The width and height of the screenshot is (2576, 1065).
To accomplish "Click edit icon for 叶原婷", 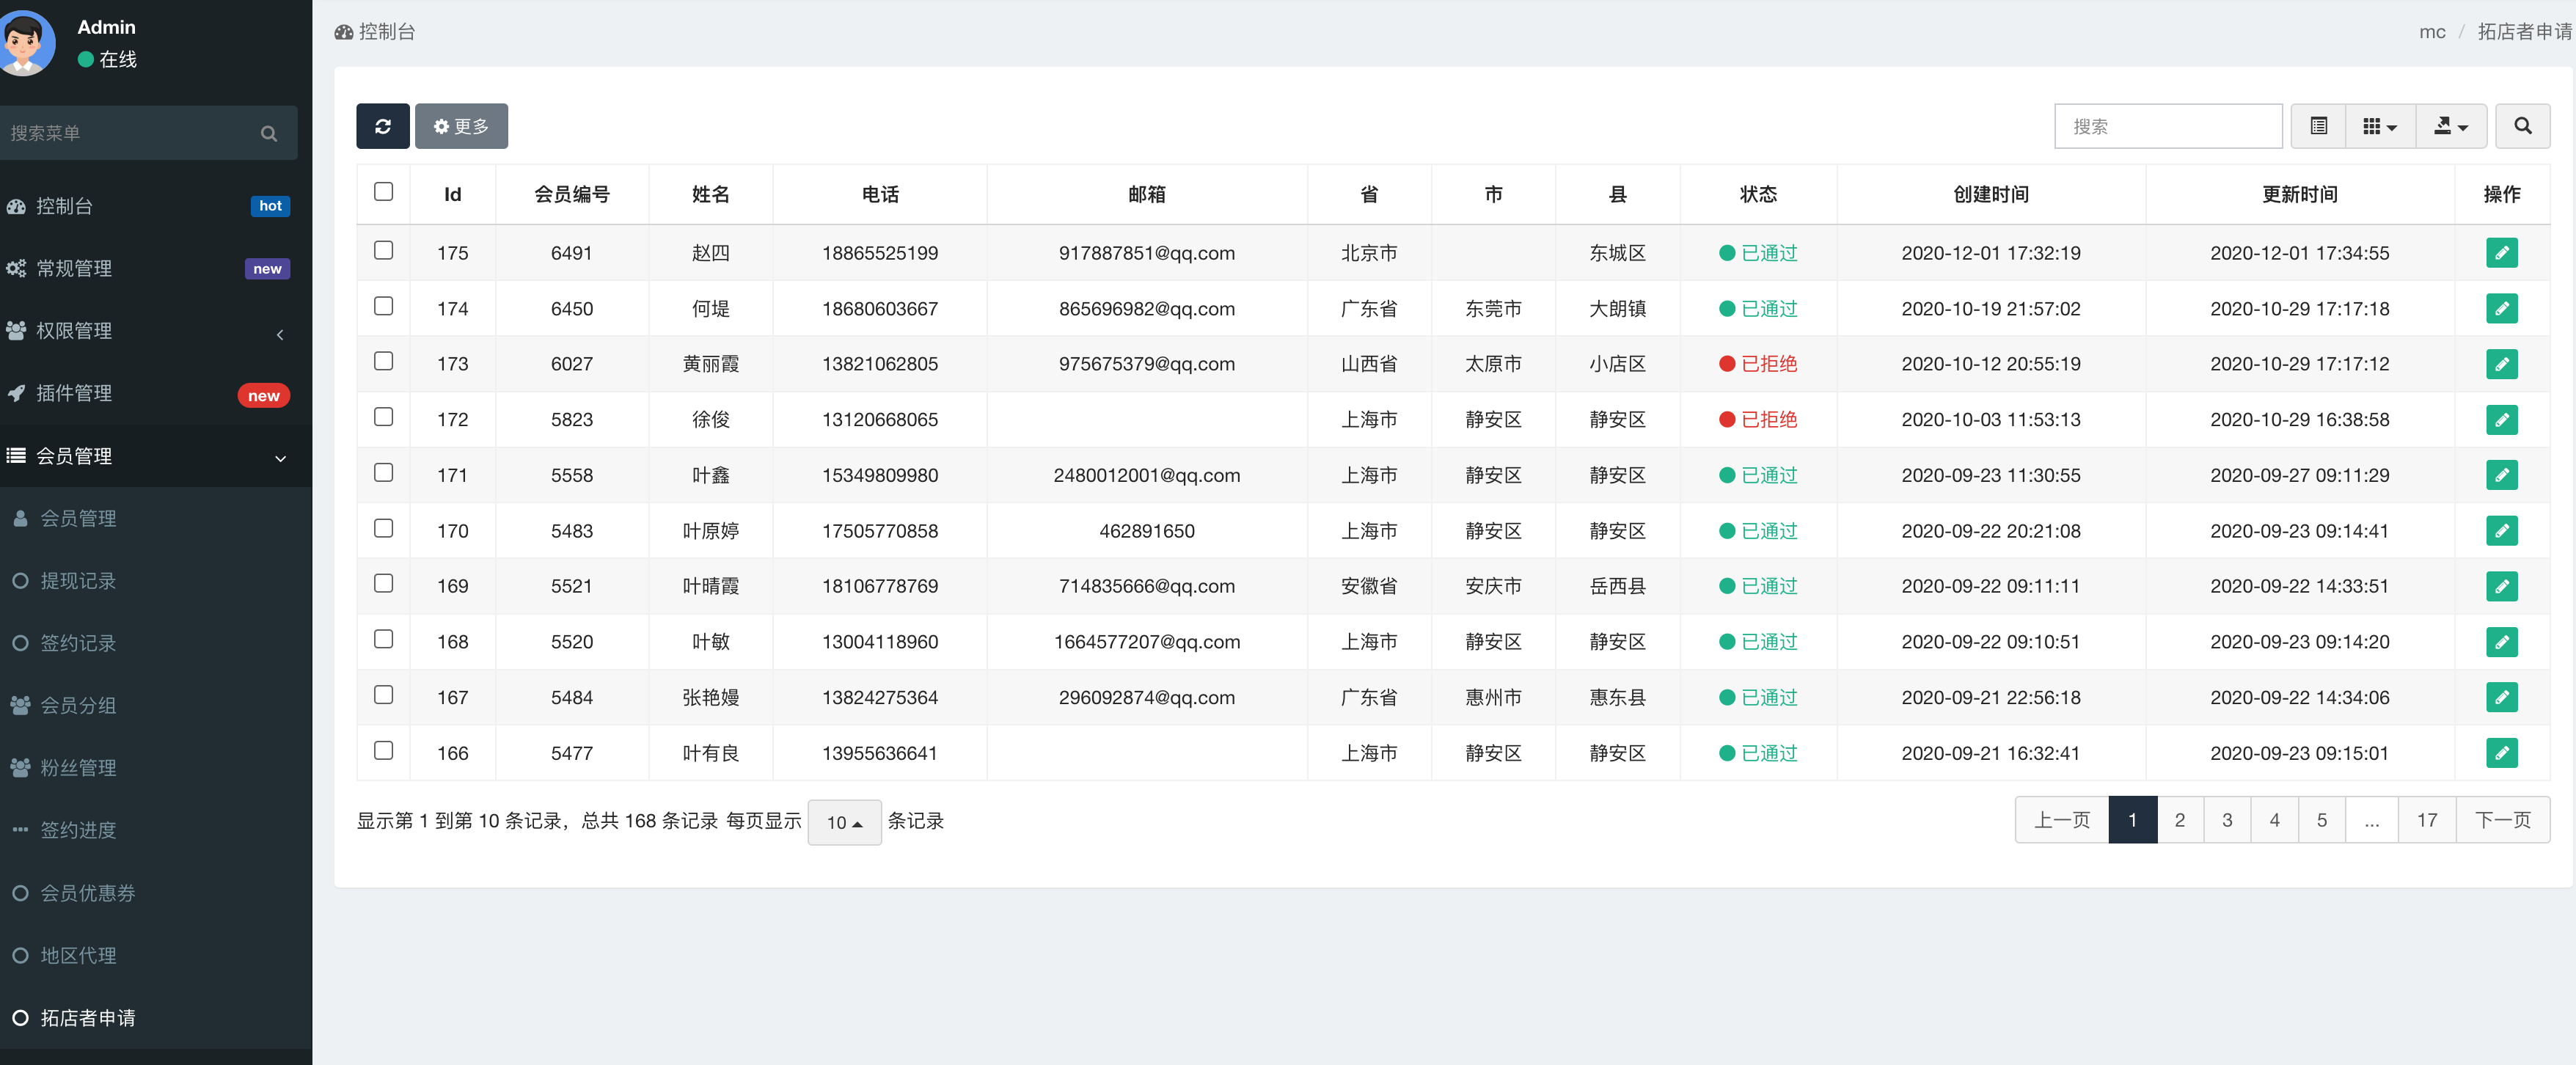I will coord(2501,531).
